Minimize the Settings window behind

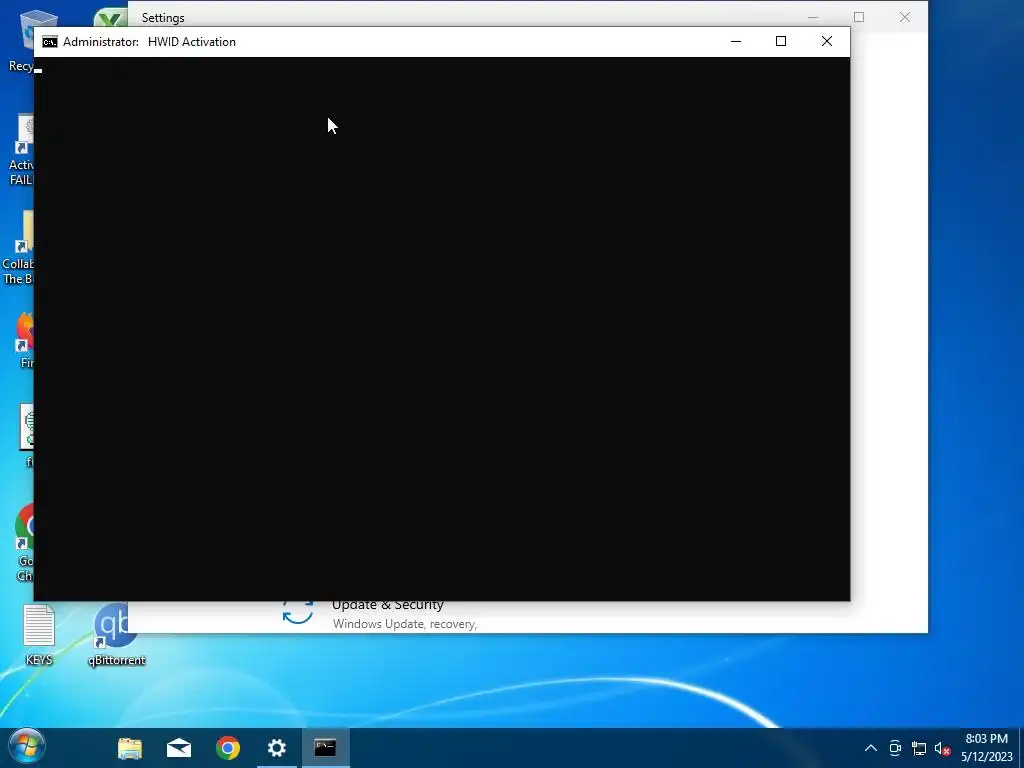(813, 17)
